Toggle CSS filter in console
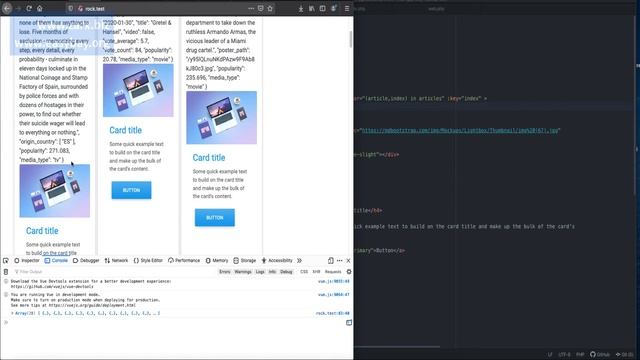 tap(304, 271)
